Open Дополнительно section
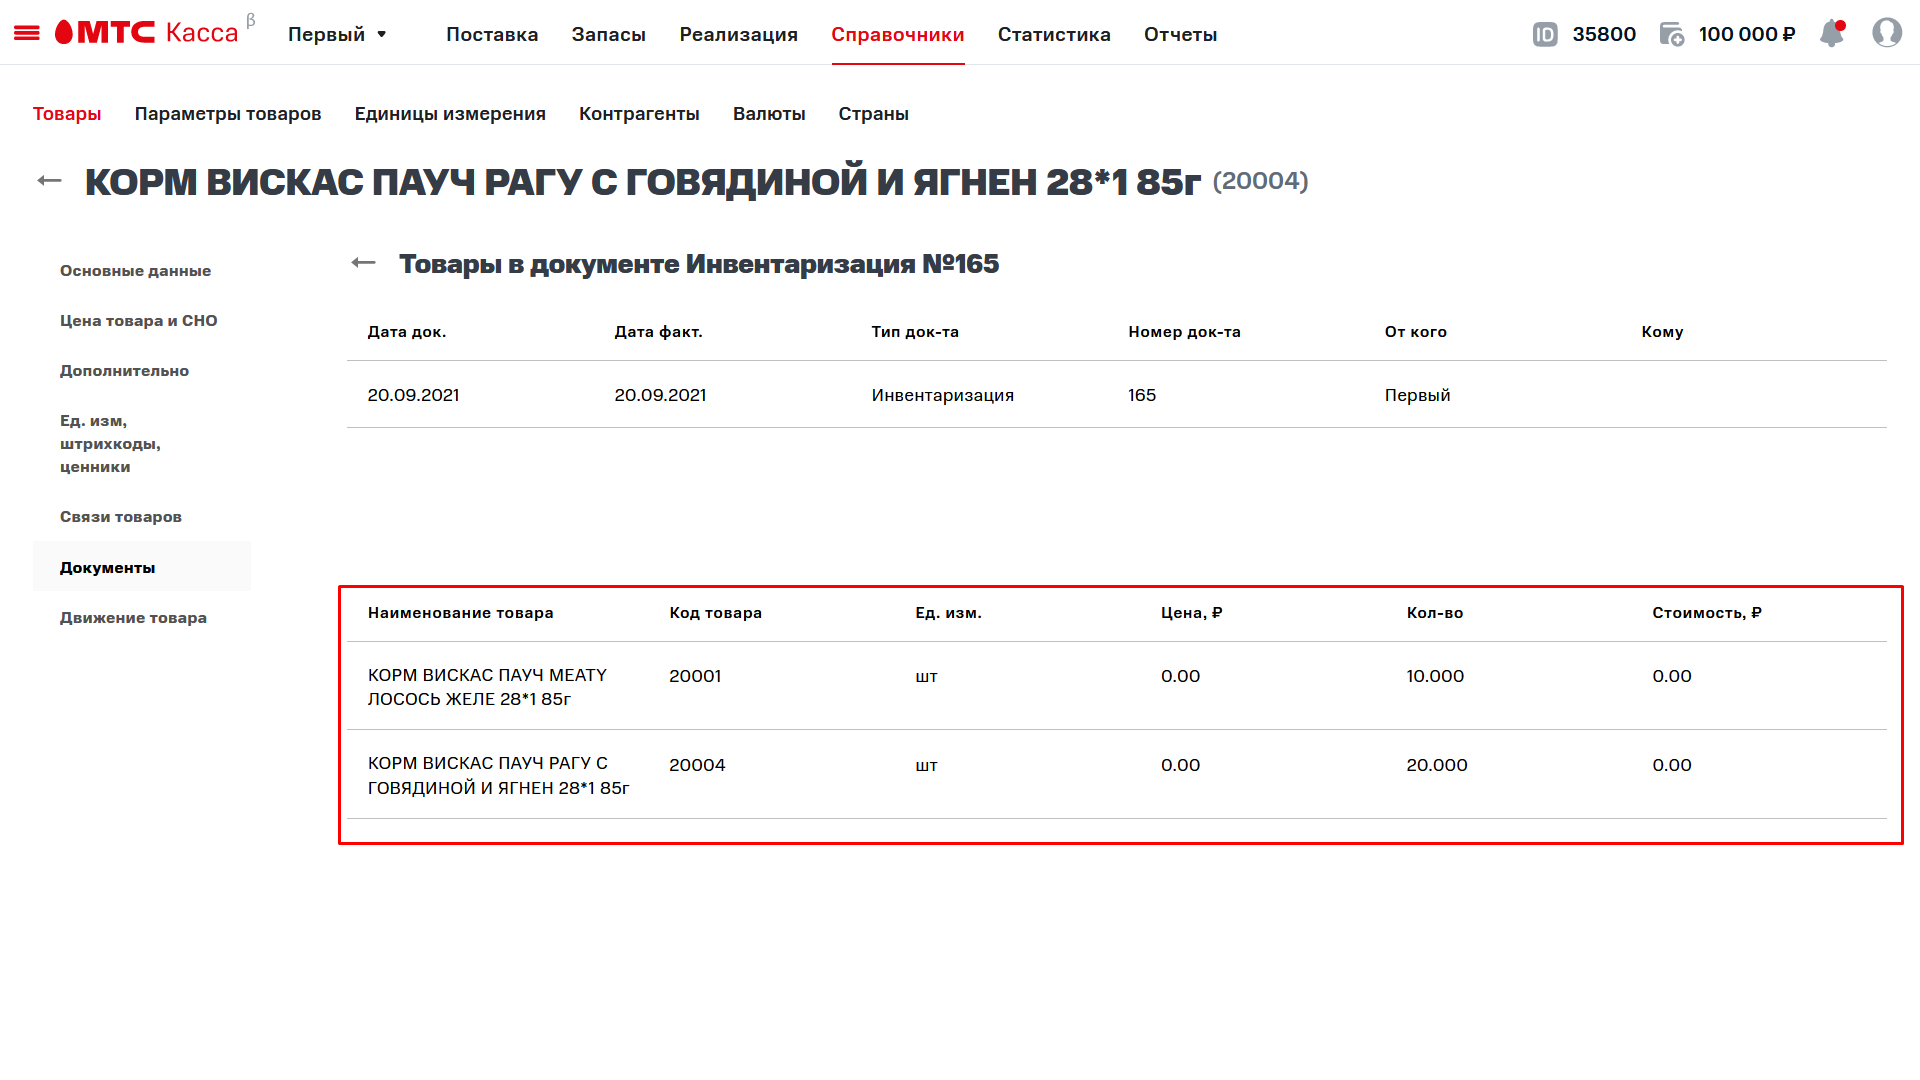Viewport: 1920px width, 1080px height. point(124,371)
